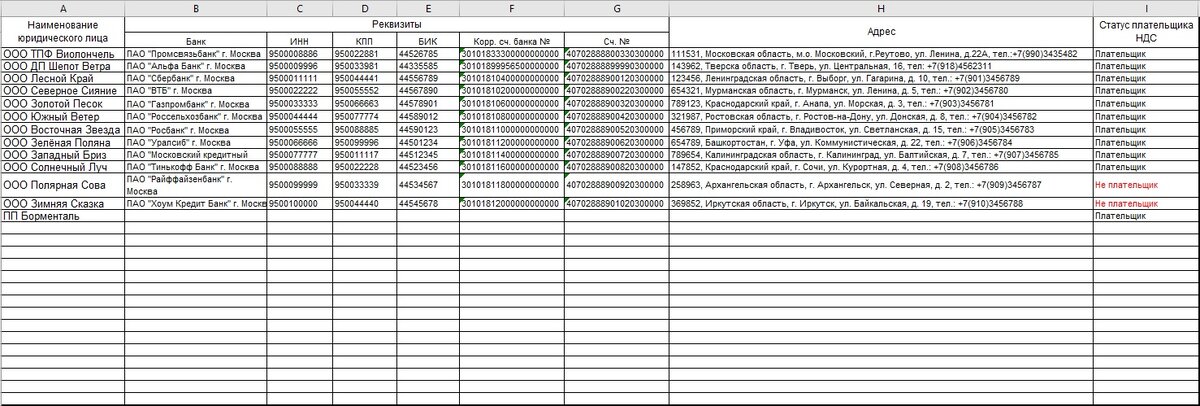This screenshot has width=1200, height=406.
Task: Click account cell 40702888900520300000
Action: (616, 129)
